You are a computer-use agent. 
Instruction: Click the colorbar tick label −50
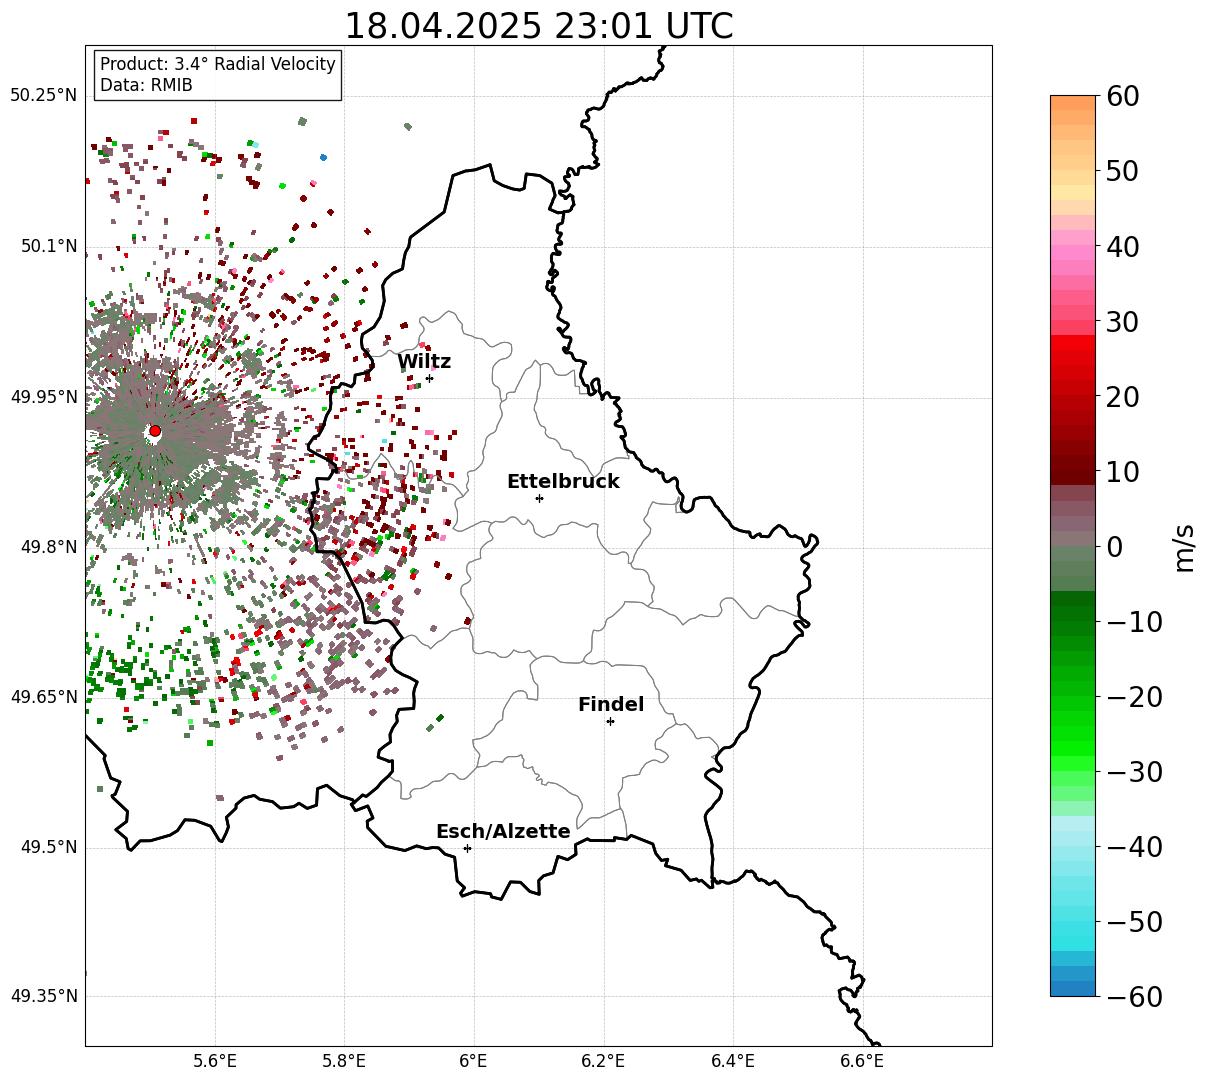click(x=1134, y=922)
